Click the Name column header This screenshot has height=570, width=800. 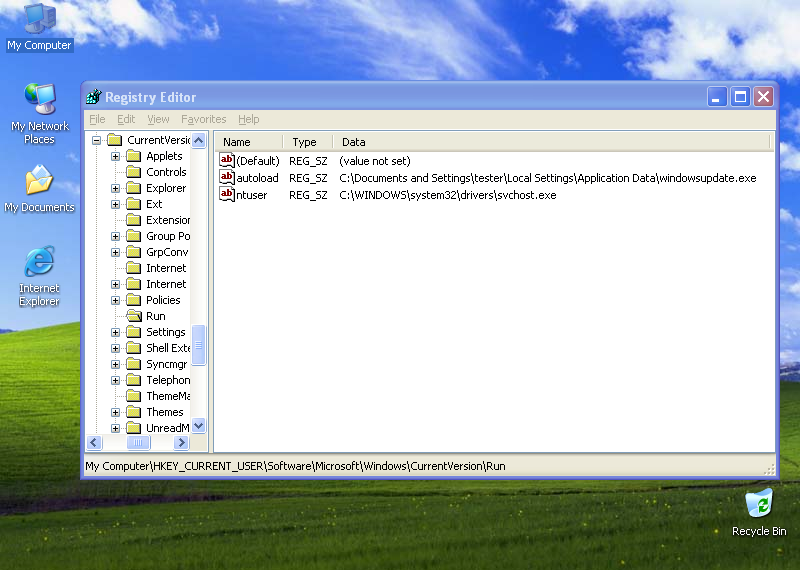[x=249, y=141]
